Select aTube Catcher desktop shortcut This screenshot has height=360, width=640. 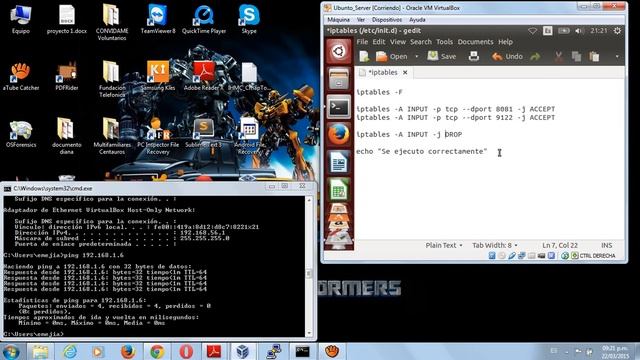point(21,76)
